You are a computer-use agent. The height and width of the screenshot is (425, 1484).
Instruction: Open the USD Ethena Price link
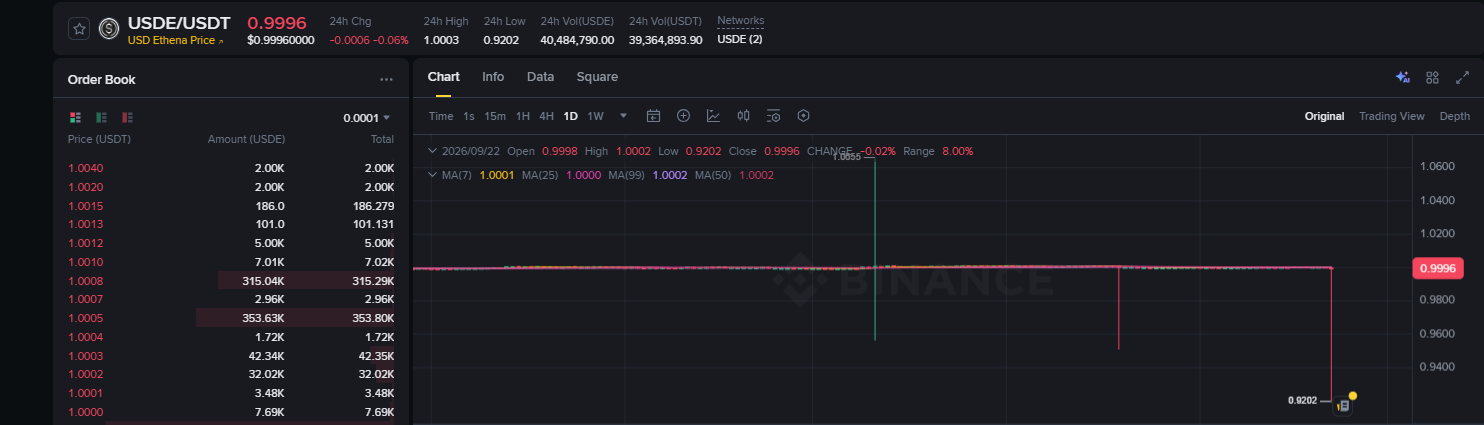click(x=176, y=41)
